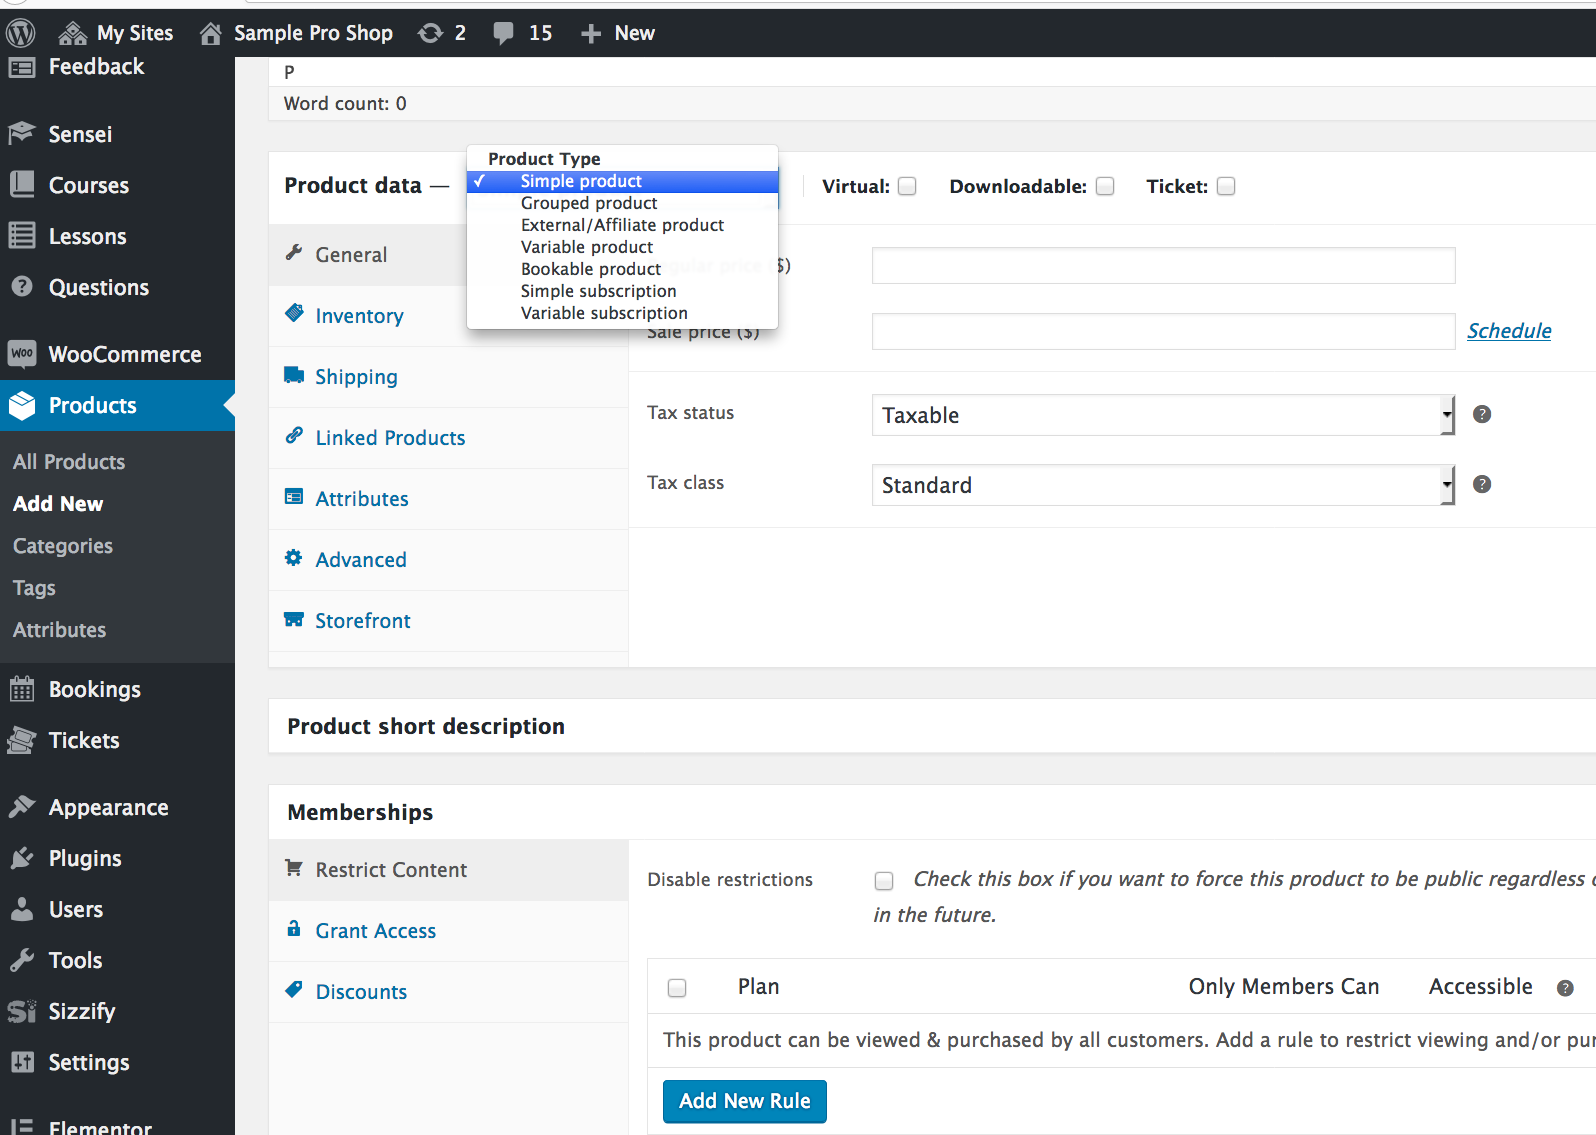This screenshot has width=1596, height=1135.
Task: Choose Simple subscription option
Action: coord(622,291)
